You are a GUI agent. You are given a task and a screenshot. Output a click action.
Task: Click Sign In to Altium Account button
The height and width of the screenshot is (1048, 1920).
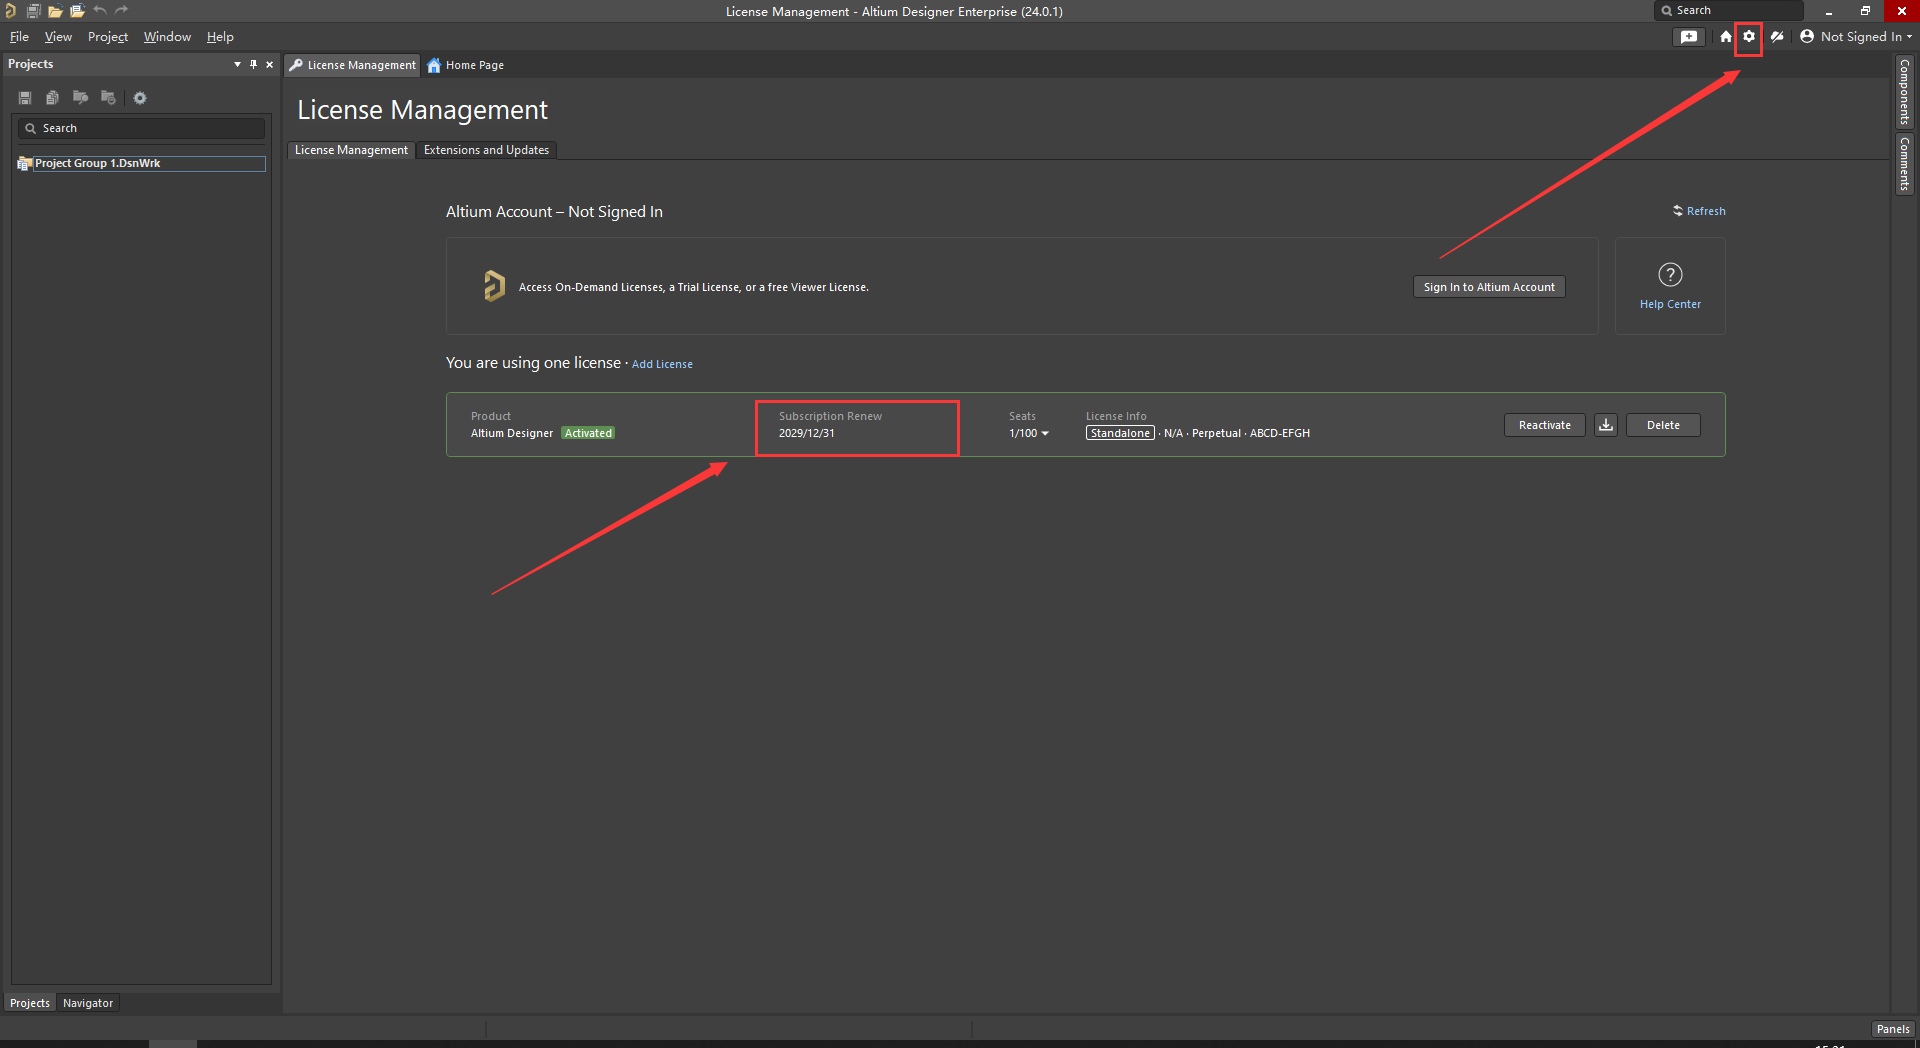(x=1489, y=287)
